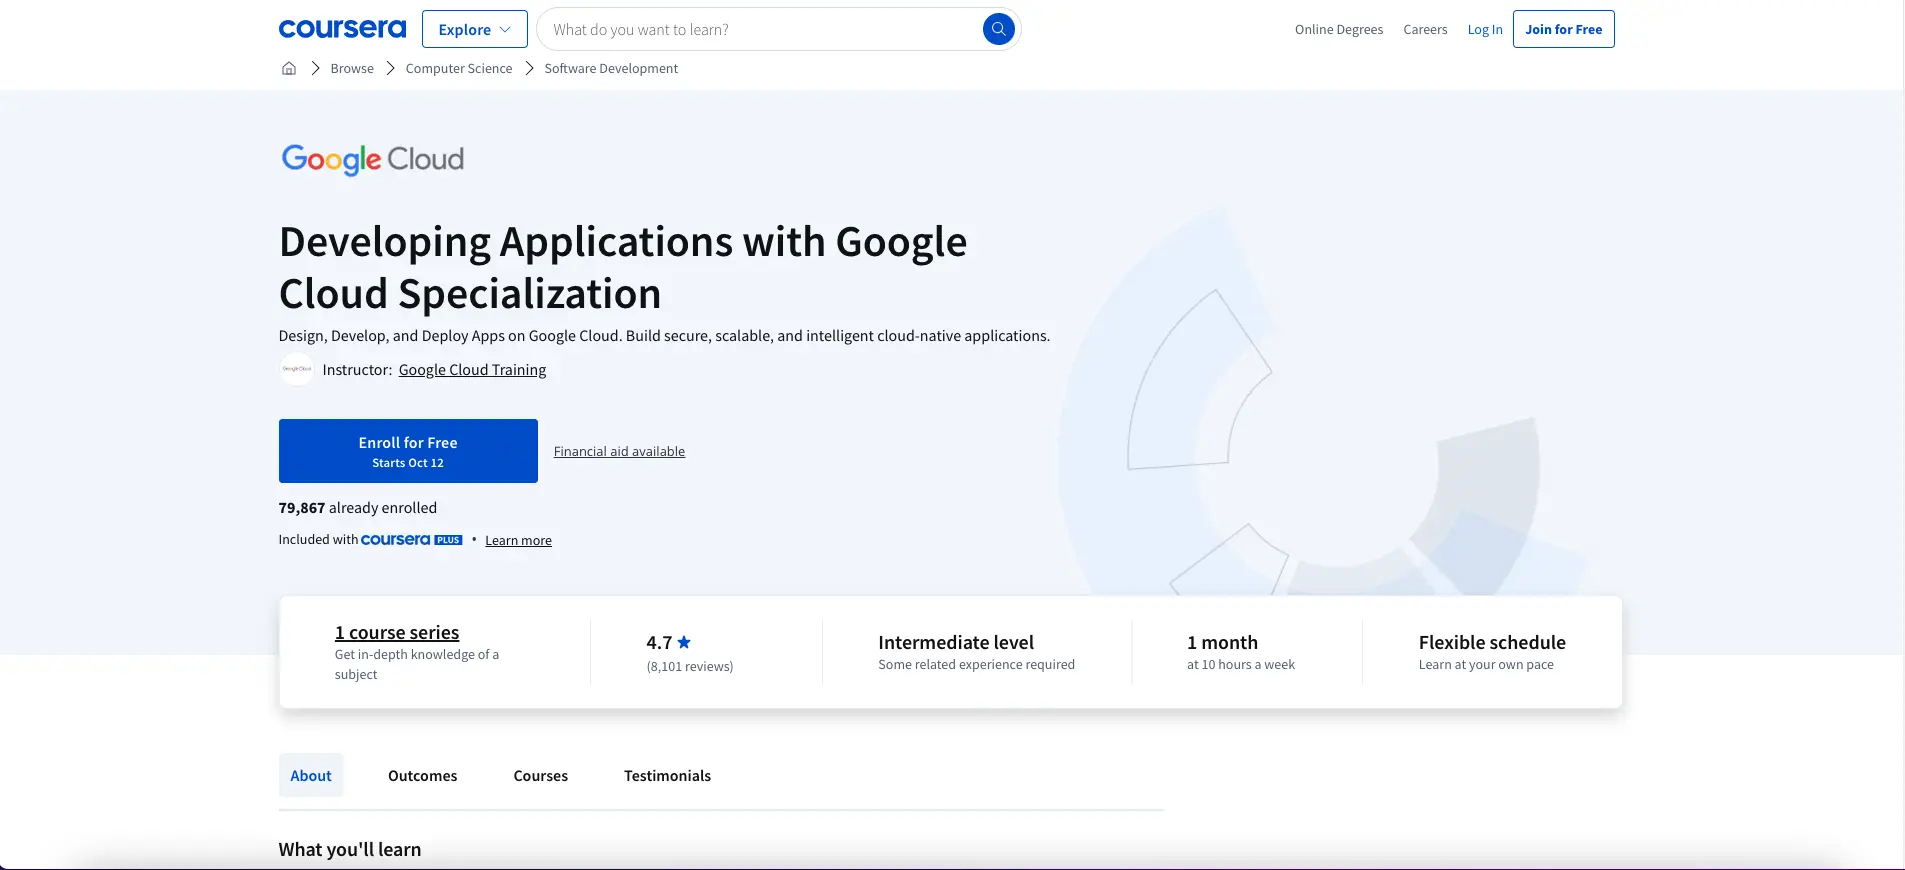Open Software Development breadcrumb
Viewport: 1905px width, 870px height.
[x=611, y=68]
